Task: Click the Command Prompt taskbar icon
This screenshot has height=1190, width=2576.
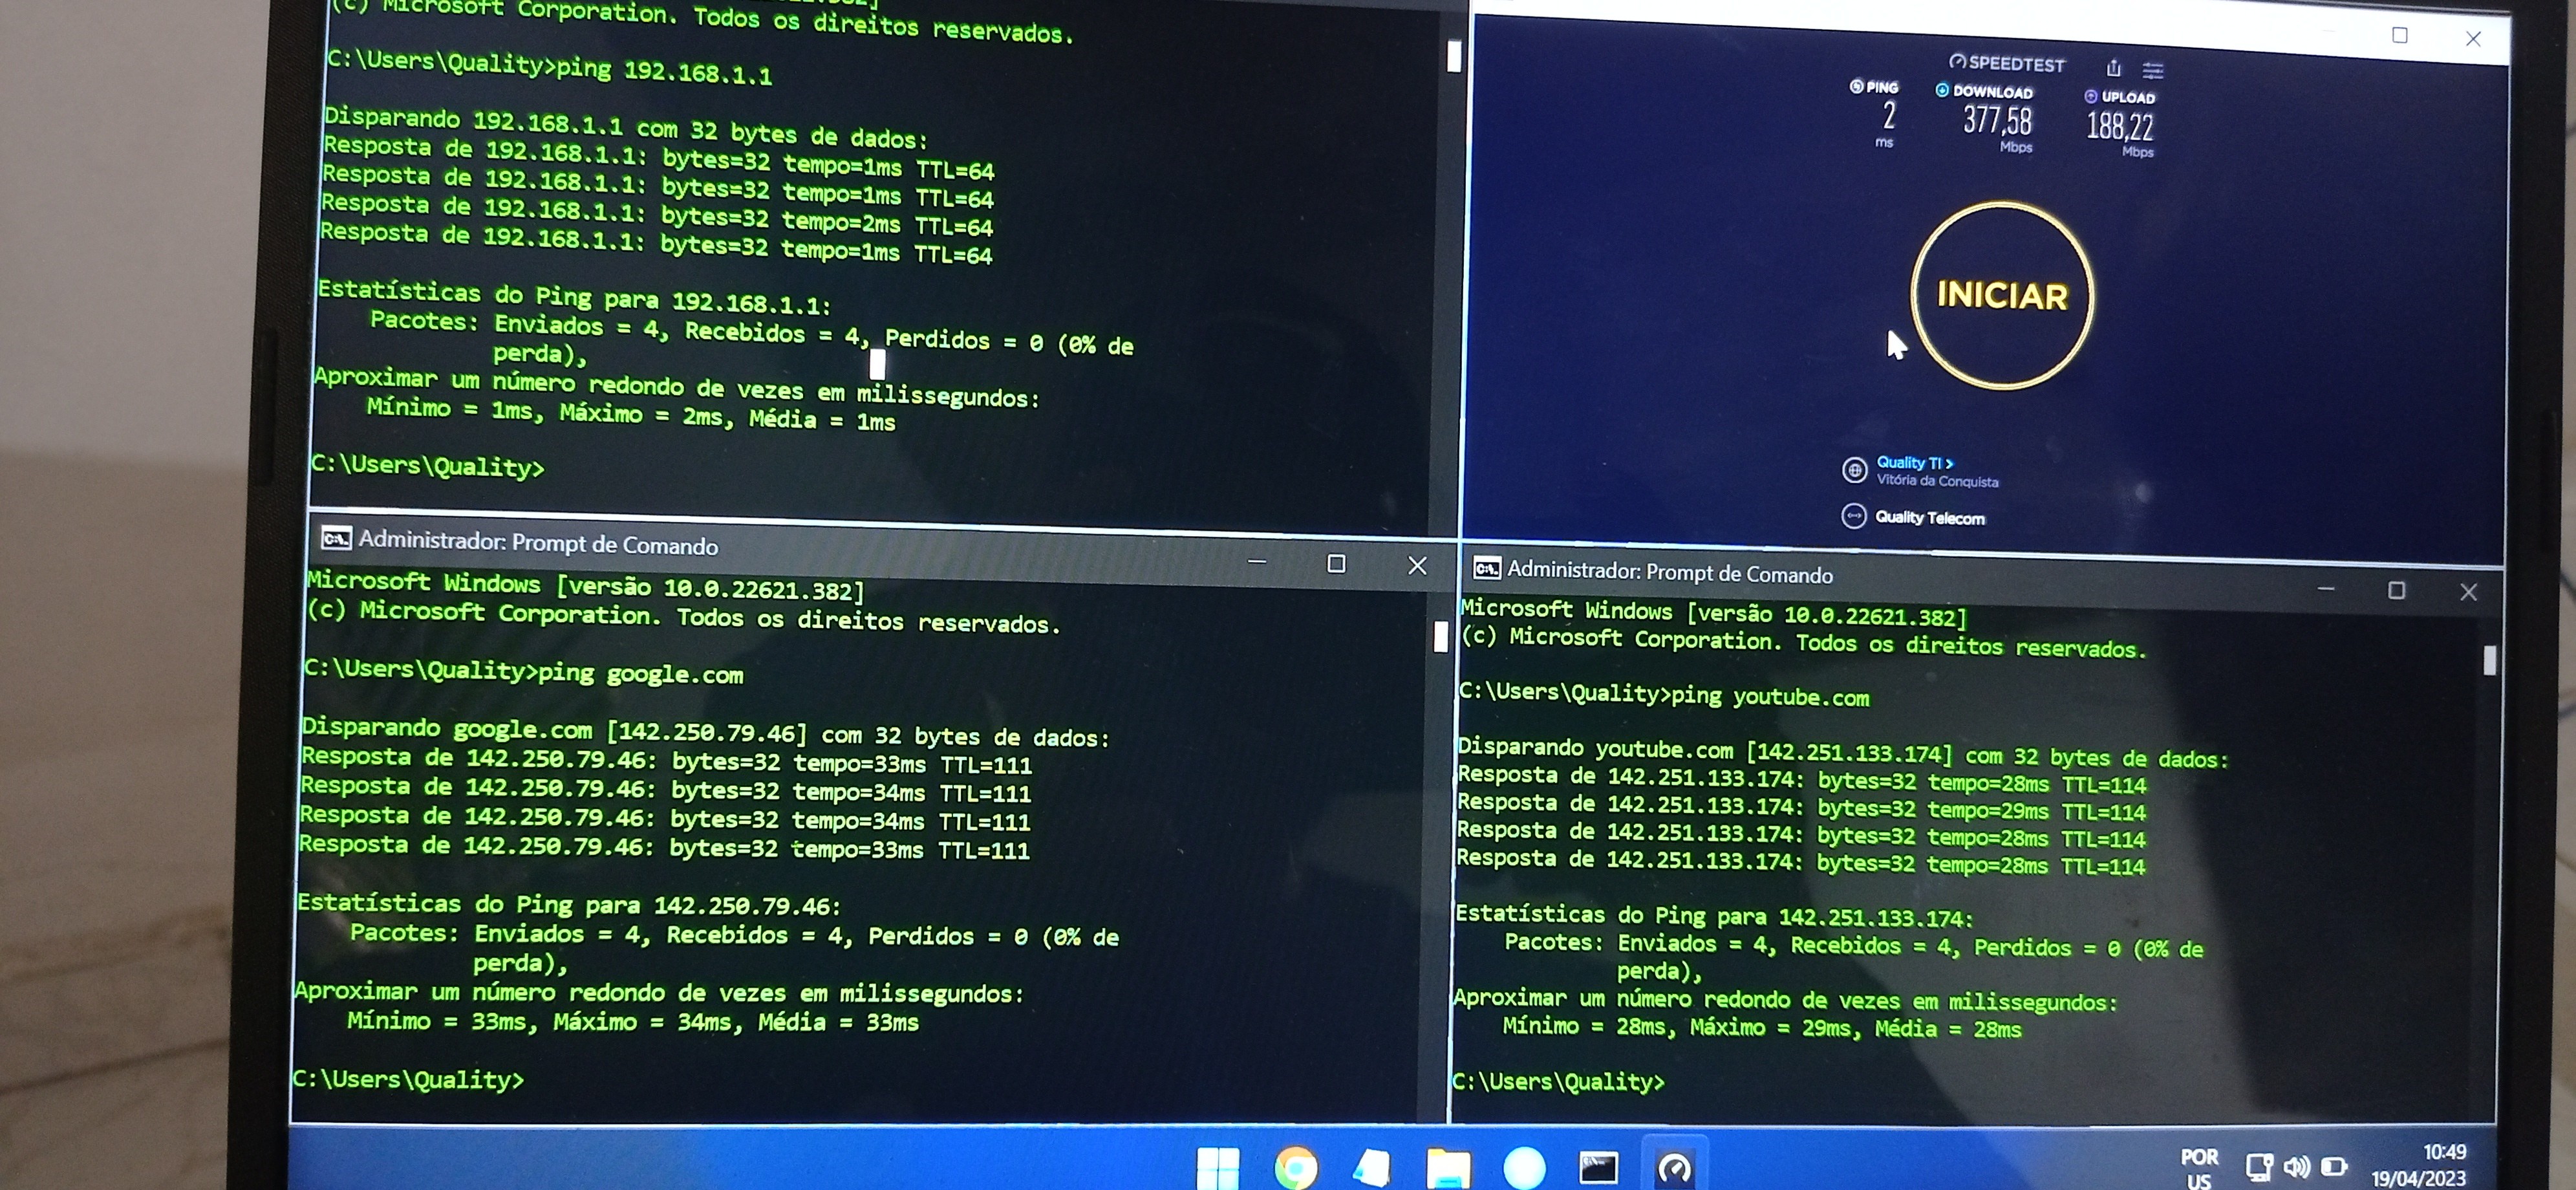Action: (1598, 1167)
